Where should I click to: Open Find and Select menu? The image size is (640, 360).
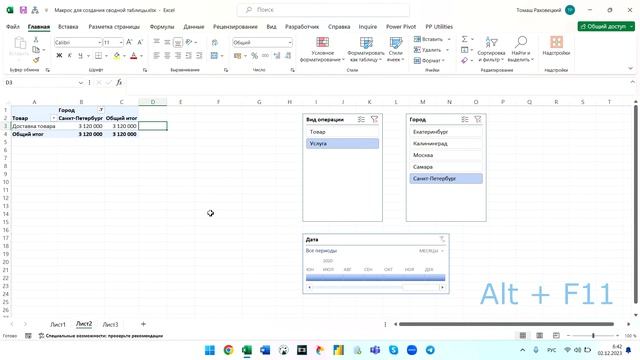[521, 49]
